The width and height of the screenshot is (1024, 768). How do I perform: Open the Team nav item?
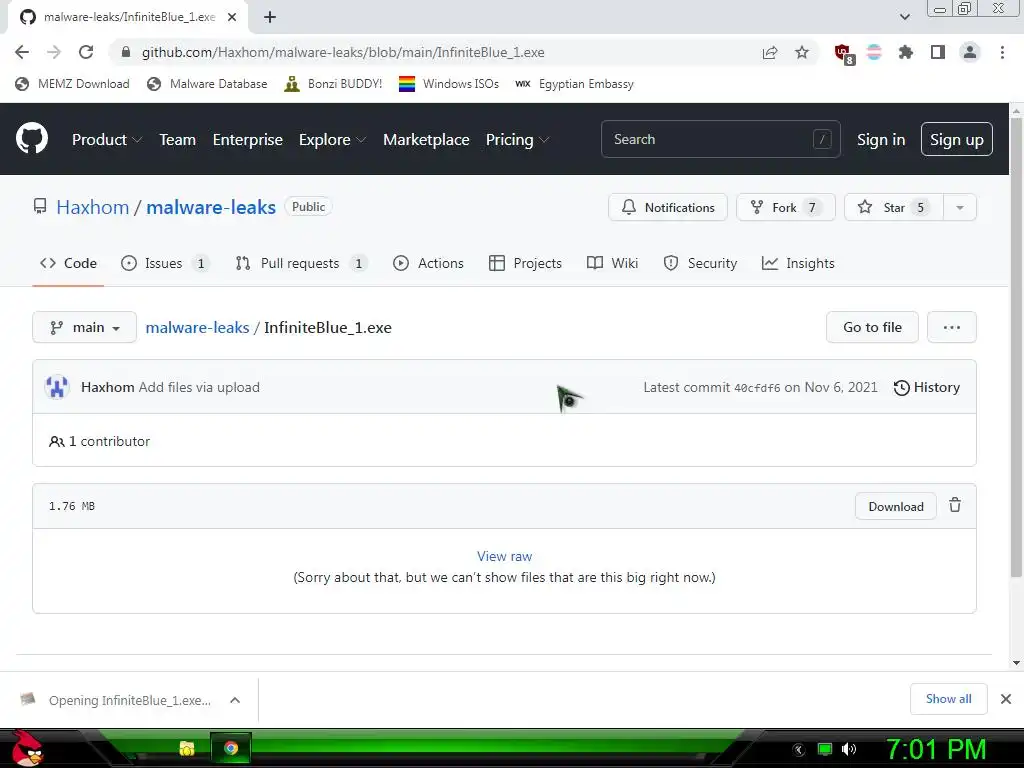coord(178,139)
